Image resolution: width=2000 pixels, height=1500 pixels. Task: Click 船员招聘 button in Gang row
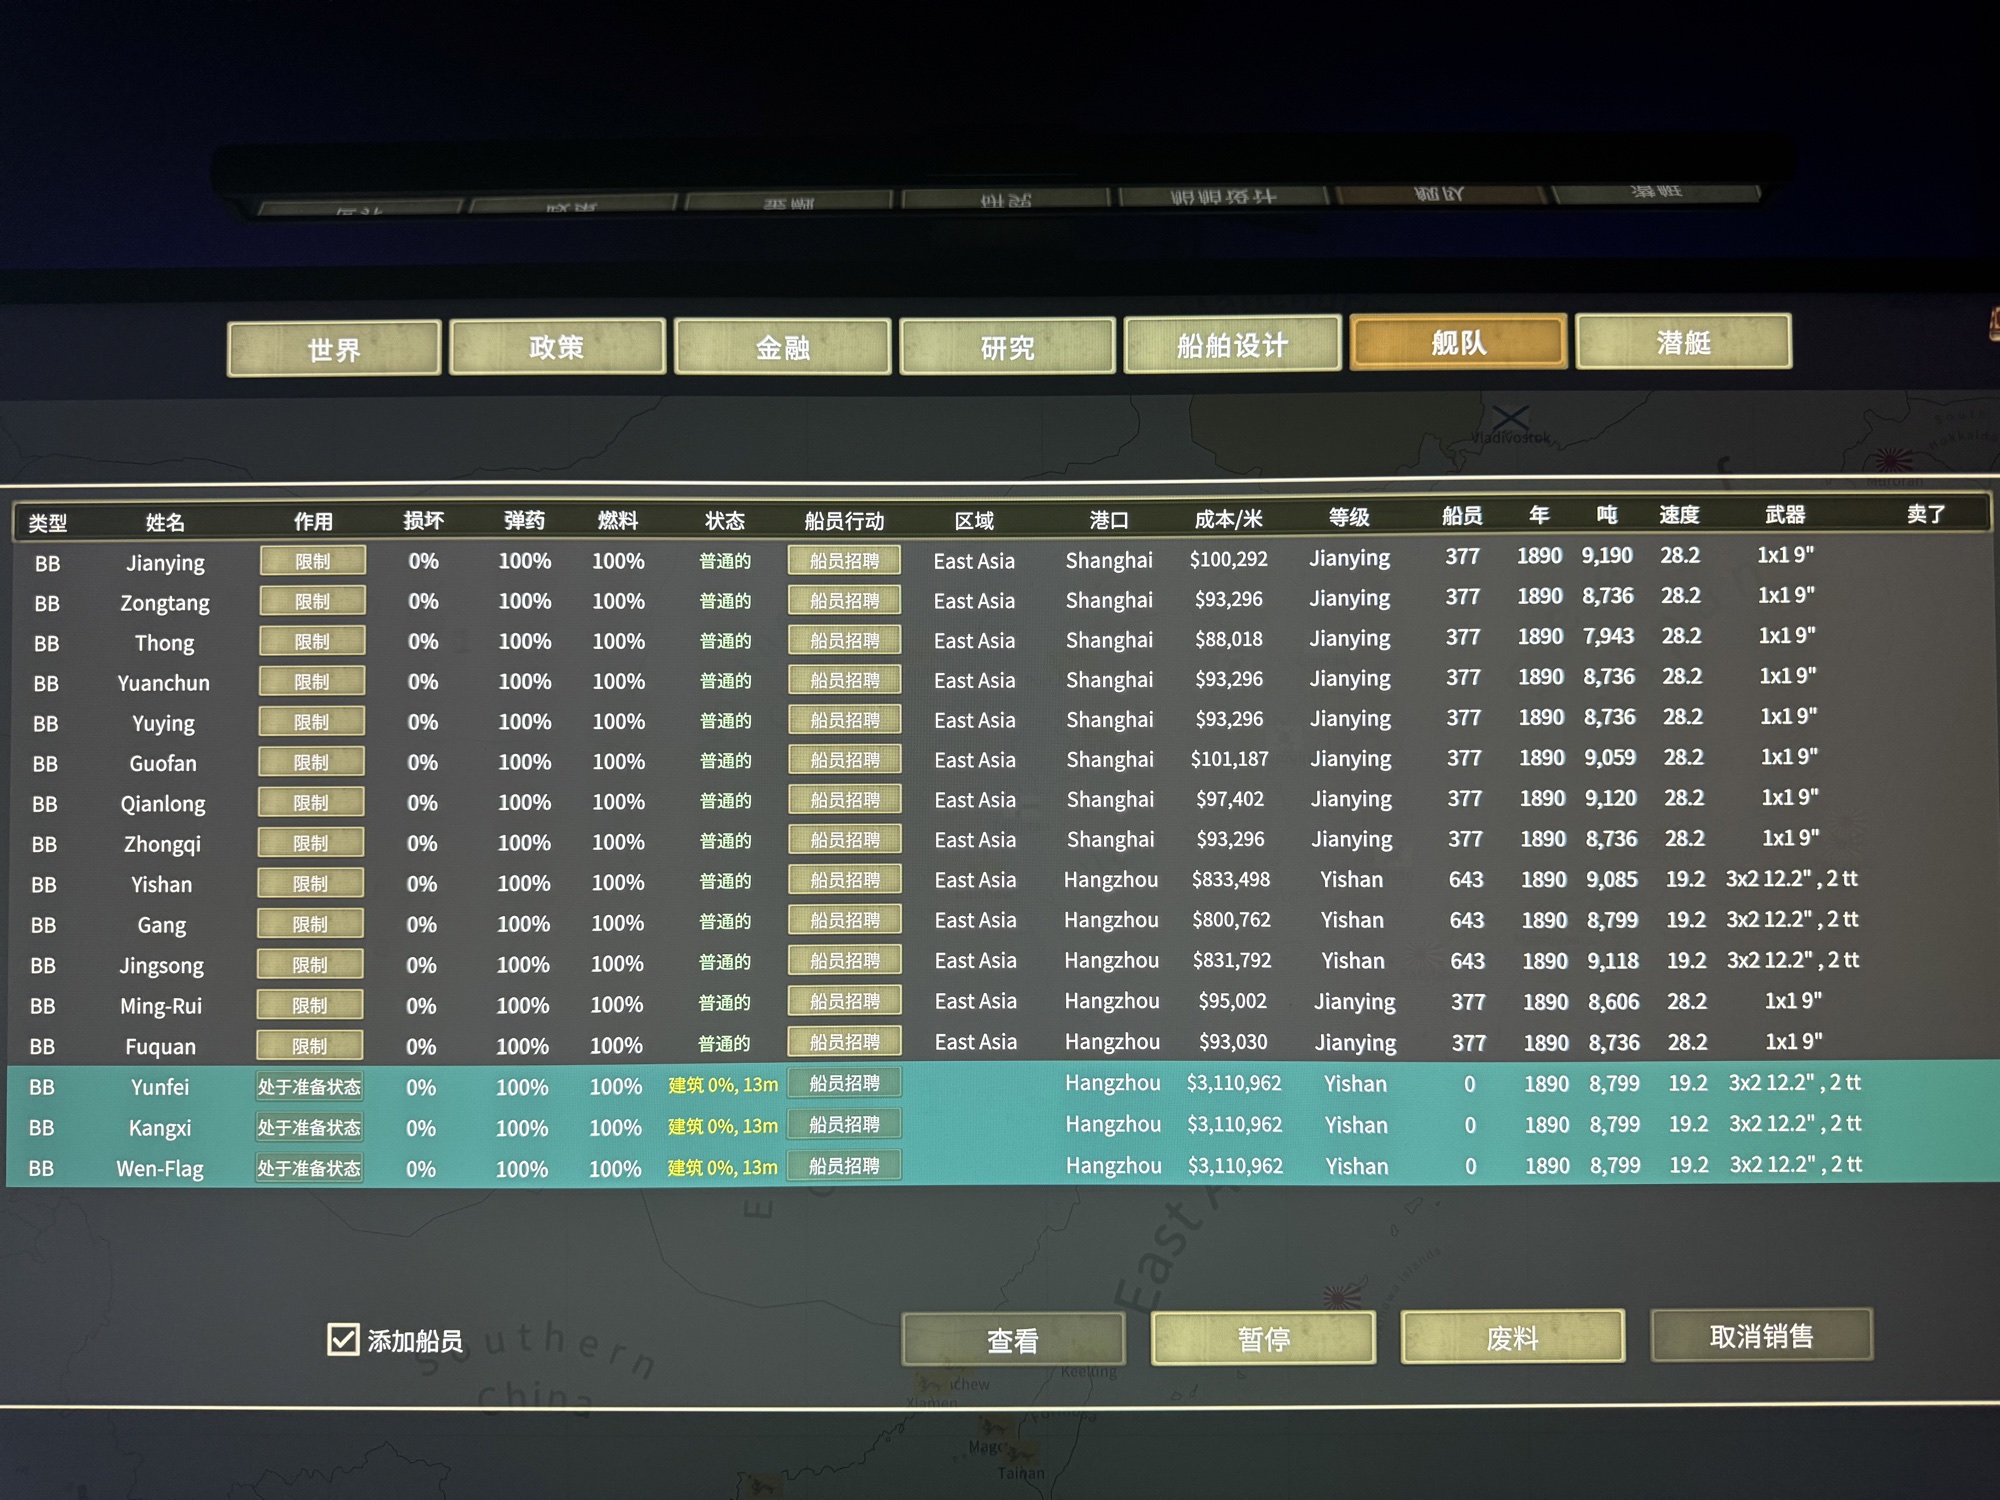pos(844,920)
